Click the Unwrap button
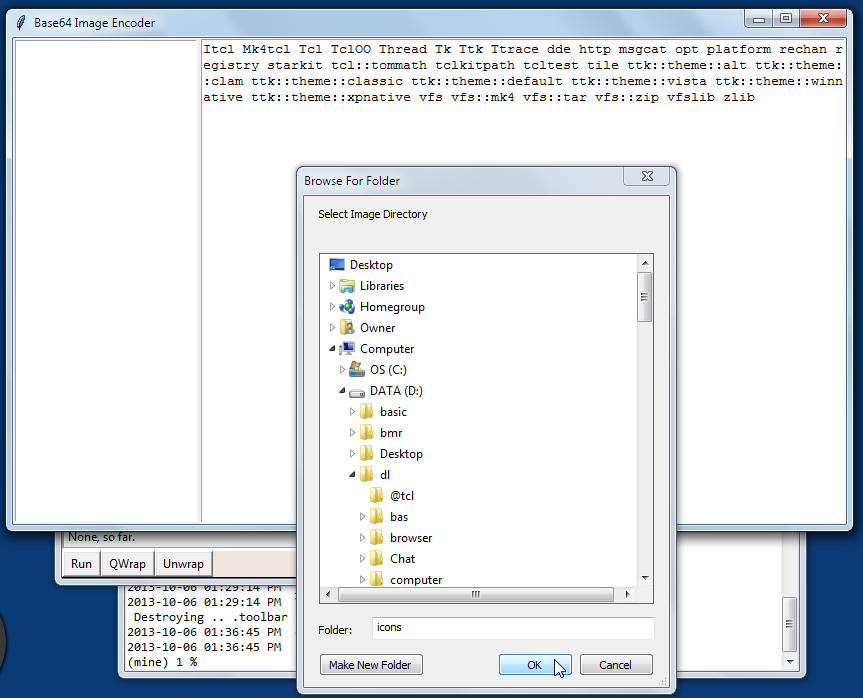This screenshot has width=863, height=698. coord(183,564)
